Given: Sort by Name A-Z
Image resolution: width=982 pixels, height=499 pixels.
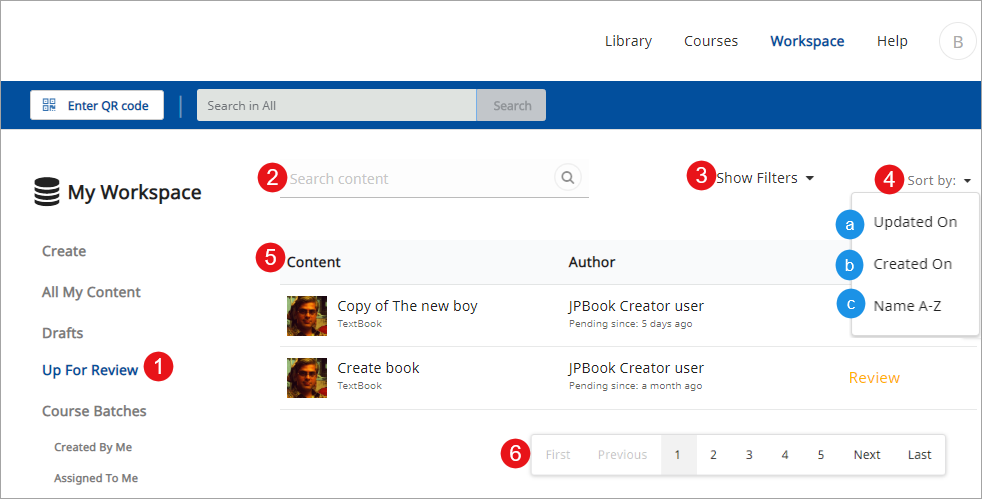Looking at the screenshot, I should pyautogui.click(x=907, y=306).
